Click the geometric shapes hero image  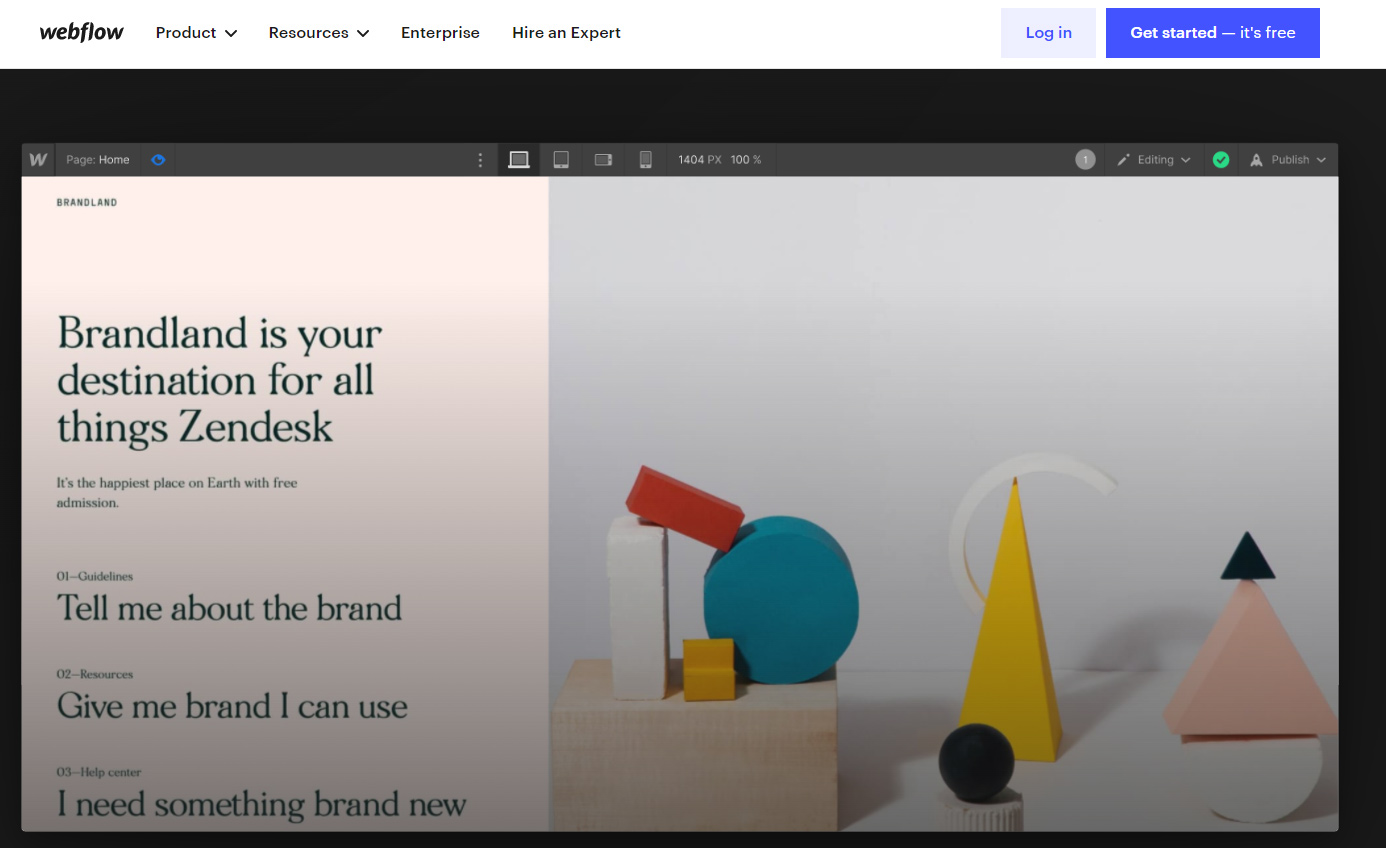(x=943, y=504)
